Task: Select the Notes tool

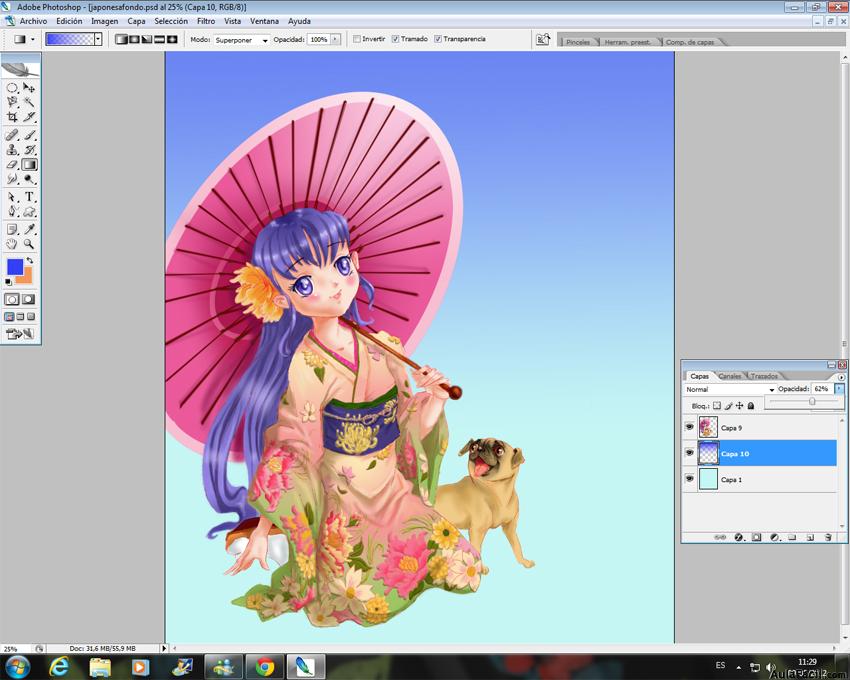Action: coord(12,229)
